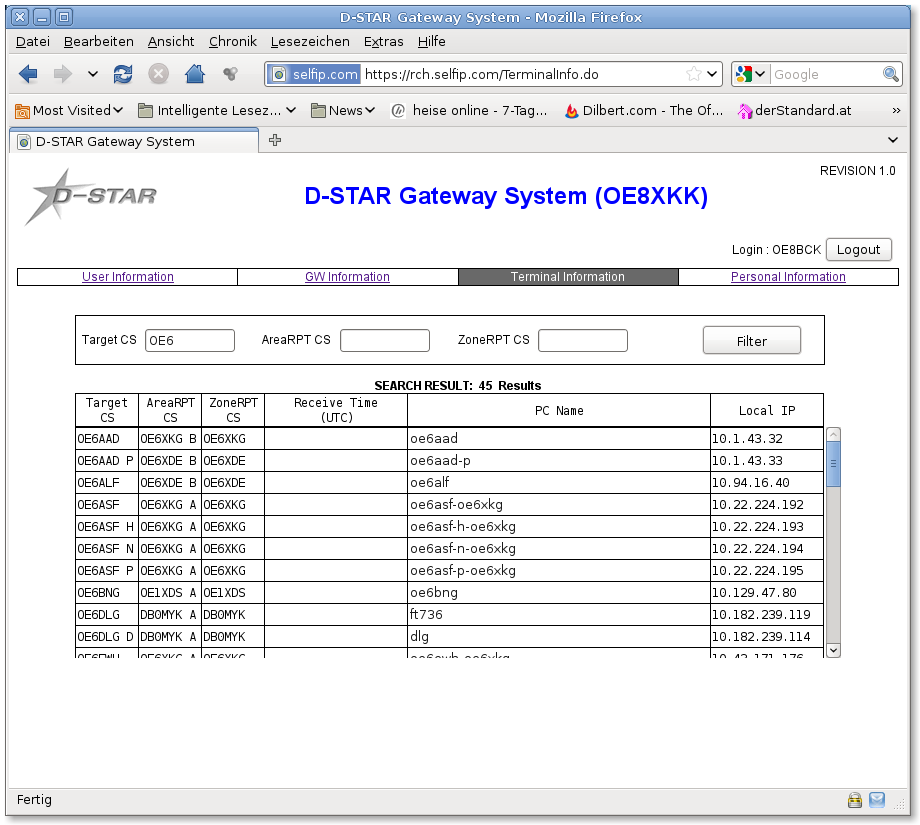920x825 pixels.
Task: Click the Filter button
Action: 752,341
